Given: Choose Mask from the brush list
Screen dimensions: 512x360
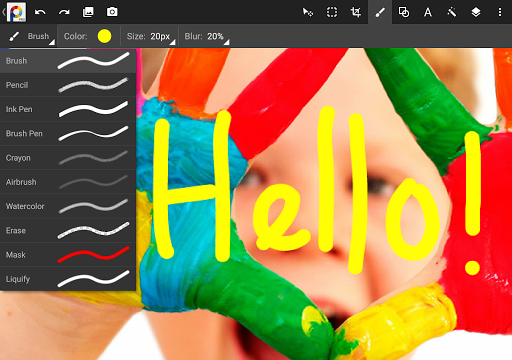Looking at the screenshot, I should click(68, 255).
